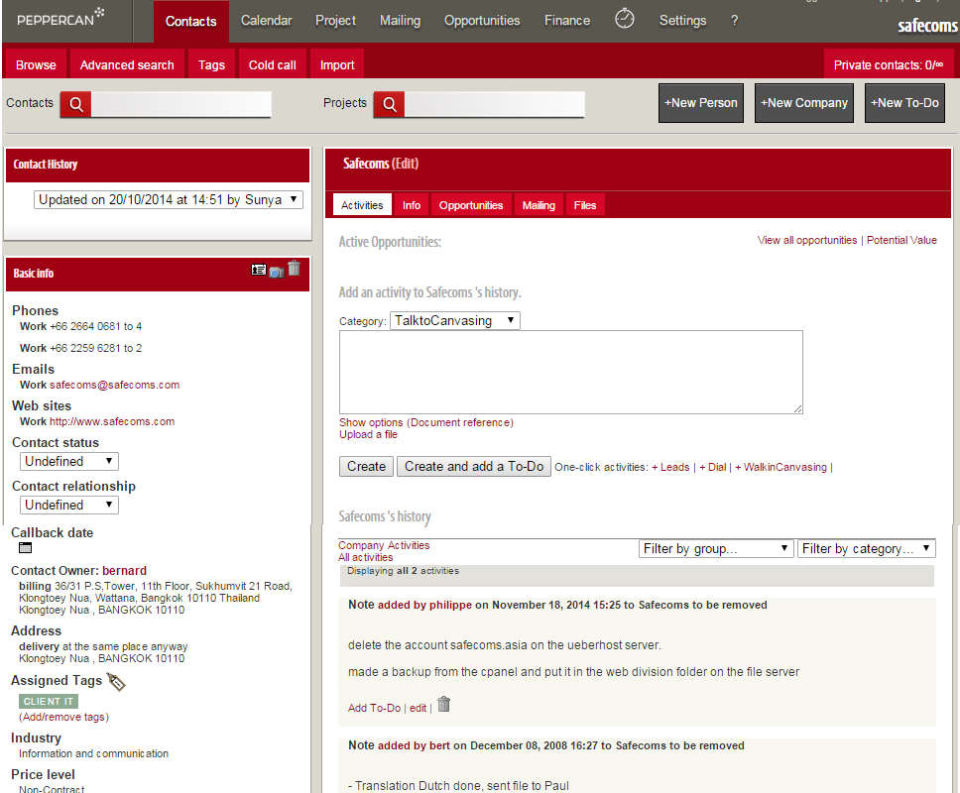Switch to the Files tab
This screenshot has width=960, height=793.
coord(585,205)
